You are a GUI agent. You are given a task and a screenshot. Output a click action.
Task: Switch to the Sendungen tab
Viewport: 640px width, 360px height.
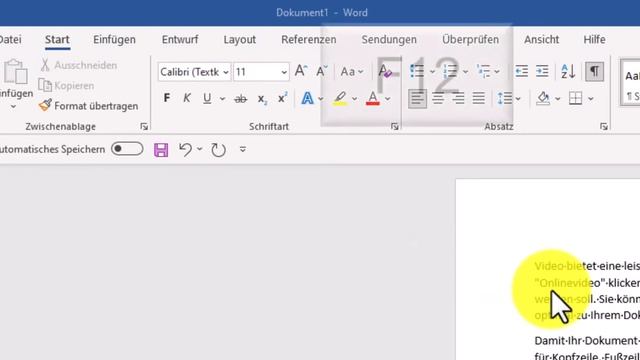pos(389,40)
